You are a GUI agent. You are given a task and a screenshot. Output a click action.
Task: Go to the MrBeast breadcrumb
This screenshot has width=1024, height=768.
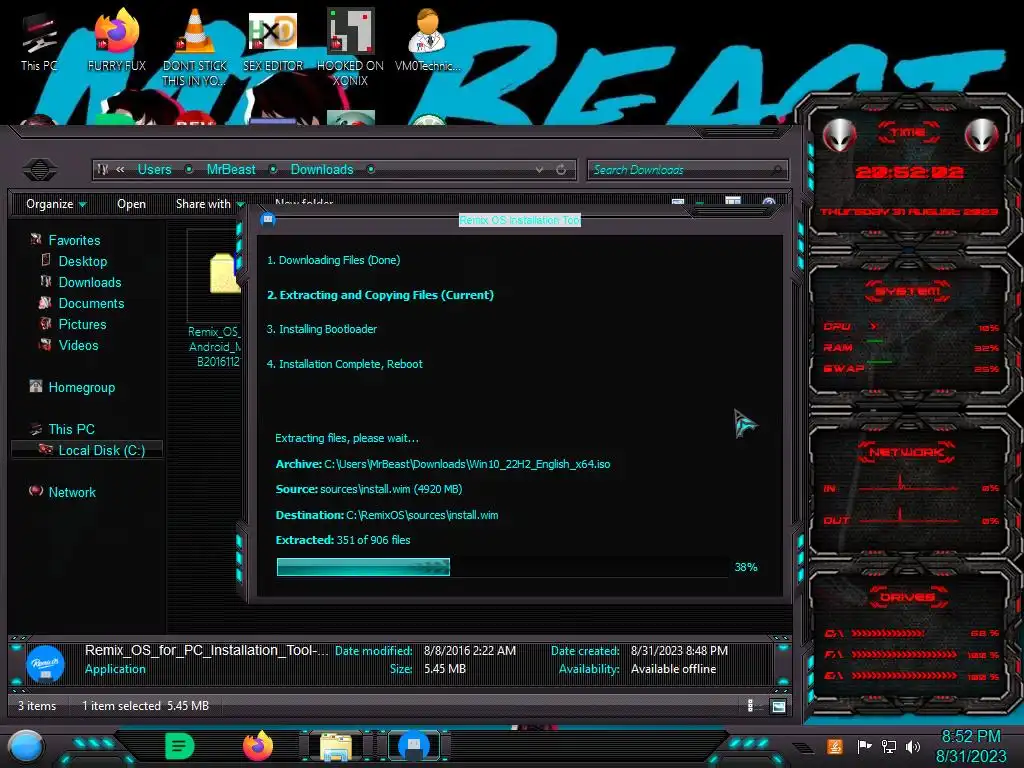click(231, 170)
